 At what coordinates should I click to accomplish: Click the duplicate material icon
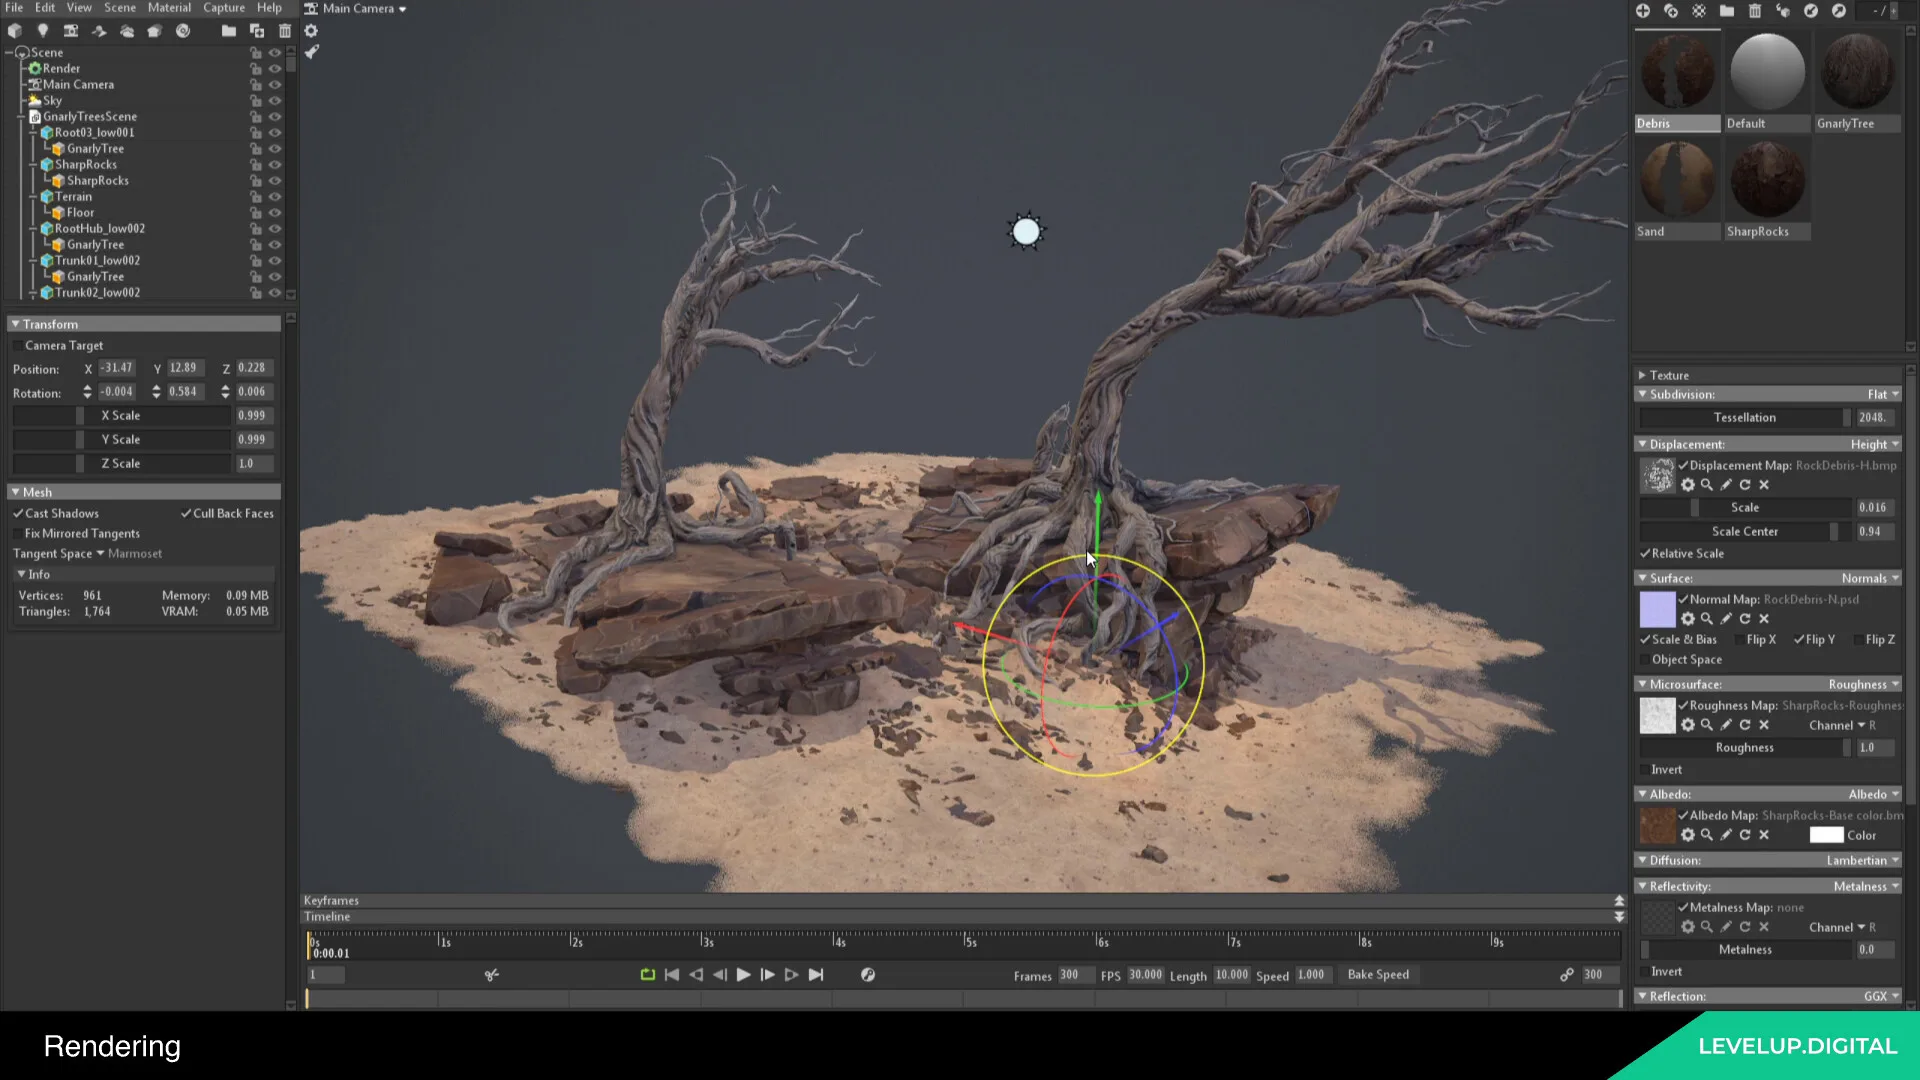[1671, 11]
